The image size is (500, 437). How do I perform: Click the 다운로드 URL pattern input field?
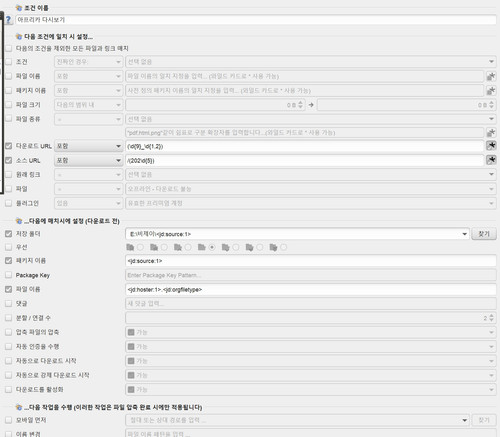(x=305, y=146)
